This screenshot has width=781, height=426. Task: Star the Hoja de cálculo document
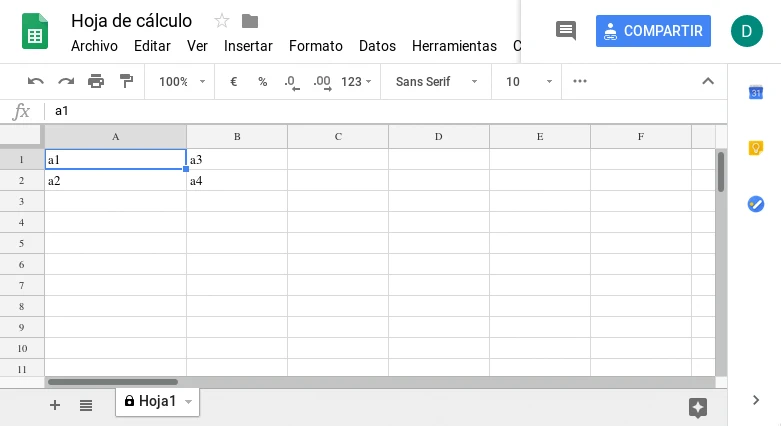(222, 21)
